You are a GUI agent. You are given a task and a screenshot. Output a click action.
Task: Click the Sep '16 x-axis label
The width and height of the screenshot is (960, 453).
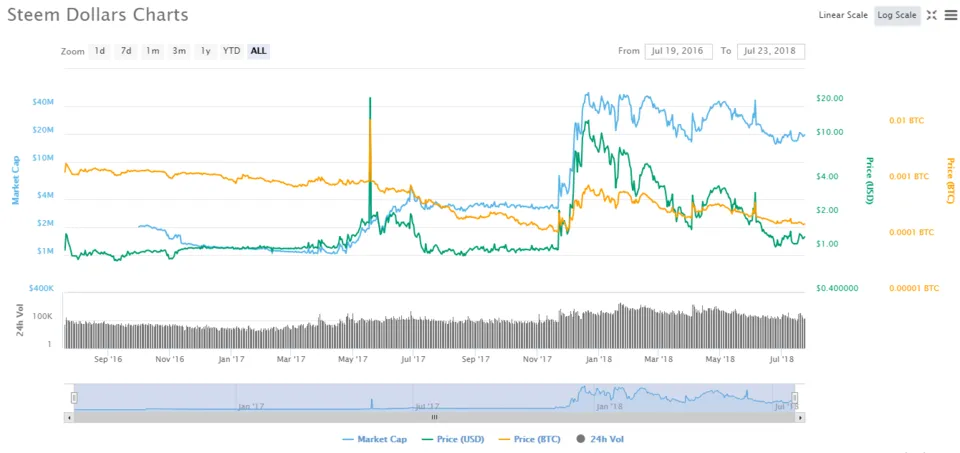point(109,359)
